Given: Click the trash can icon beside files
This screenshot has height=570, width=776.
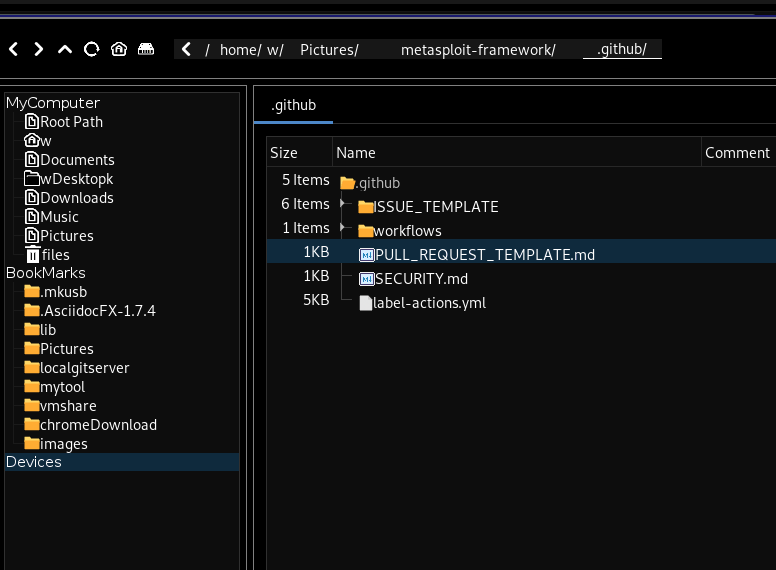Looking at the screenshot, I should click(x=33, y=254).
